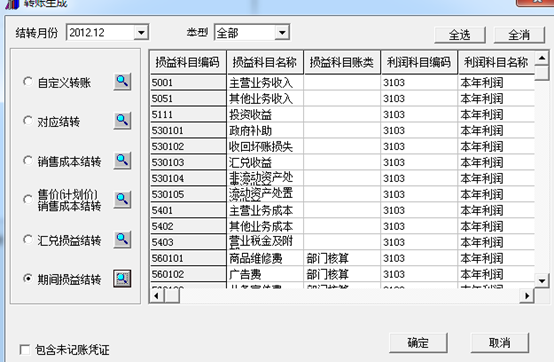
Task: Open magnifier icon beside 销售成本结转
Action: (x=122, y=160)
